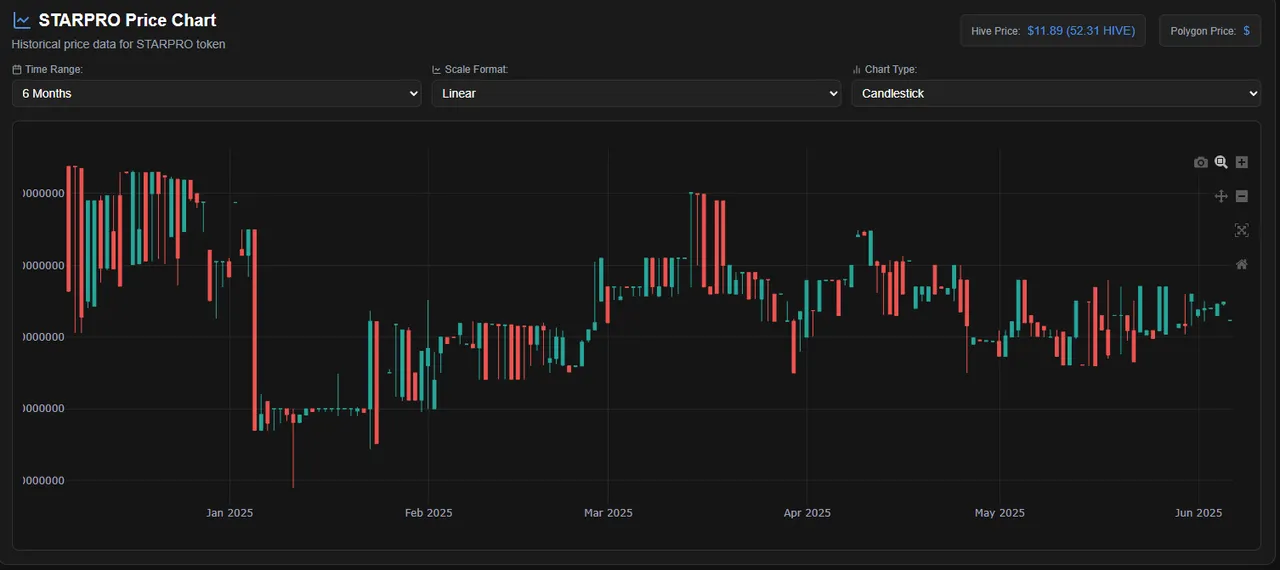
Task: Select the pan arrows tool
Action: [1221, 196]
